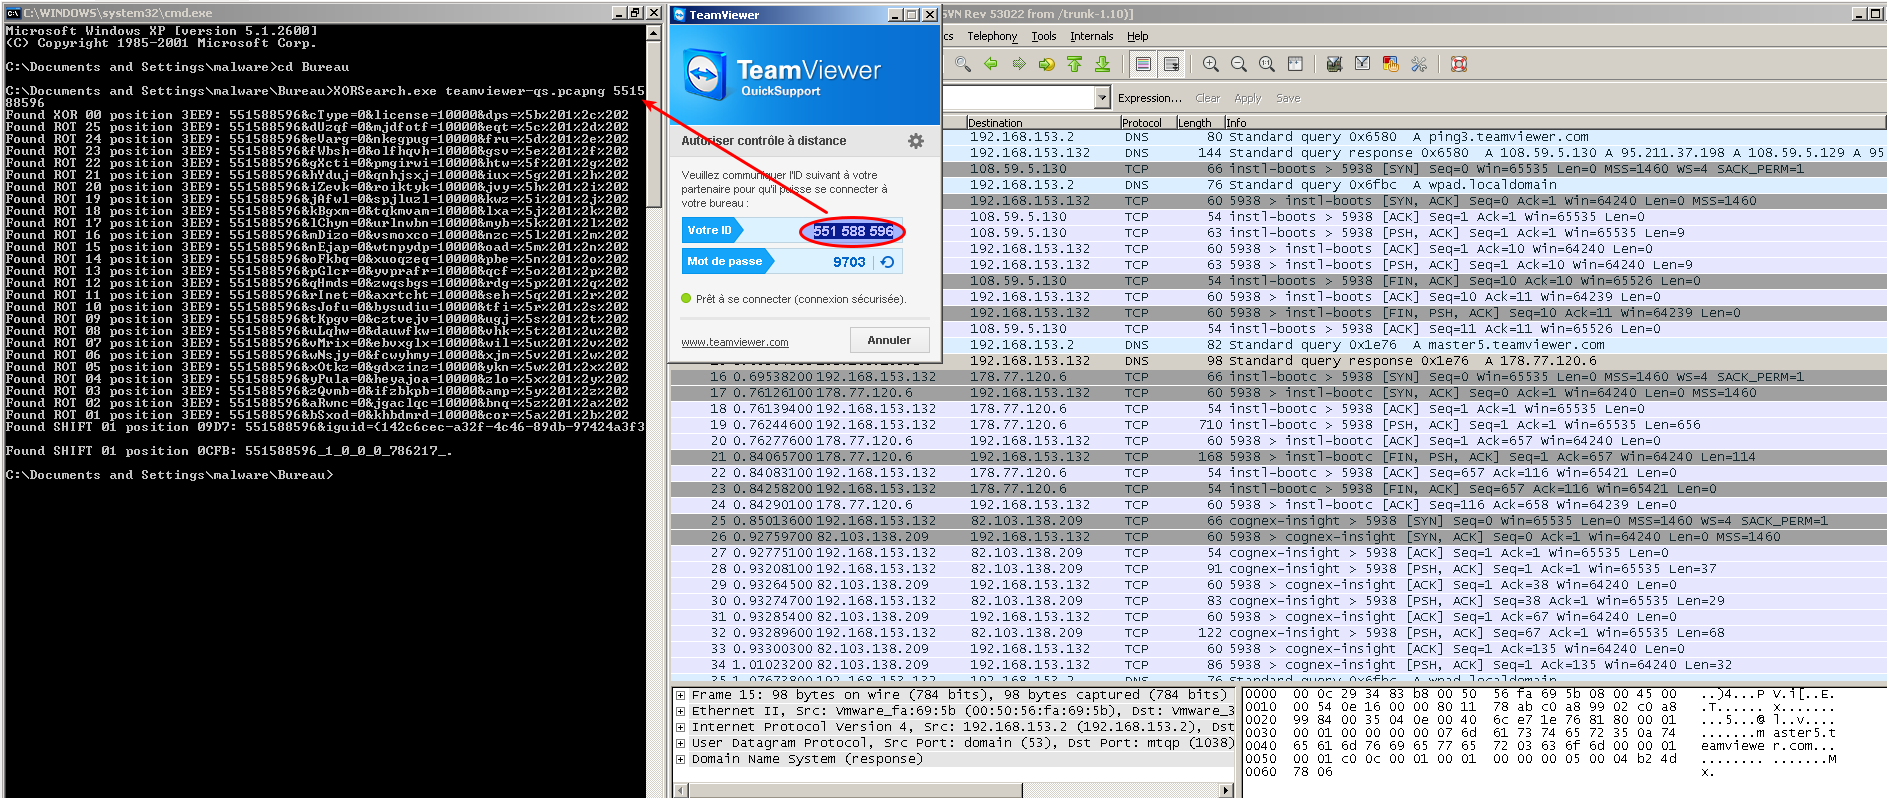The image size is (1887, 798).
Task: Go to the first packet using toolbar arrow
Action: (x=1074, y=64)
